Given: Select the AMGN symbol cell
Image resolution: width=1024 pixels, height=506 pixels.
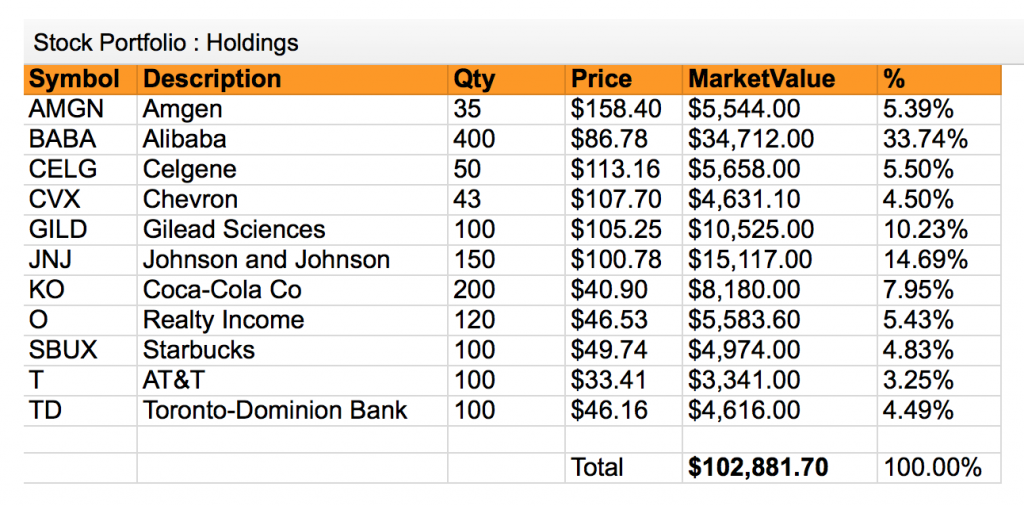Looking at the screenshot, I should 67,109.
